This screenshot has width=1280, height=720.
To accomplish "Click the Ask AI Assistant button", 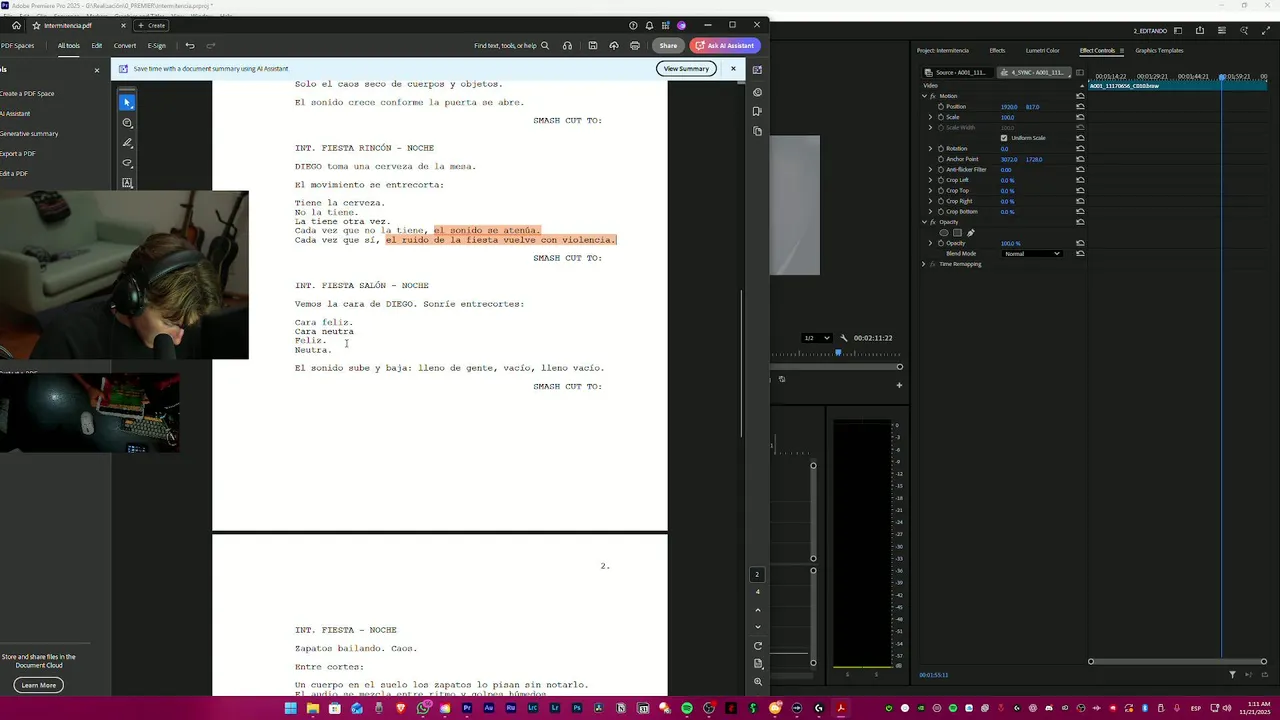I will [x=726, y=45].
